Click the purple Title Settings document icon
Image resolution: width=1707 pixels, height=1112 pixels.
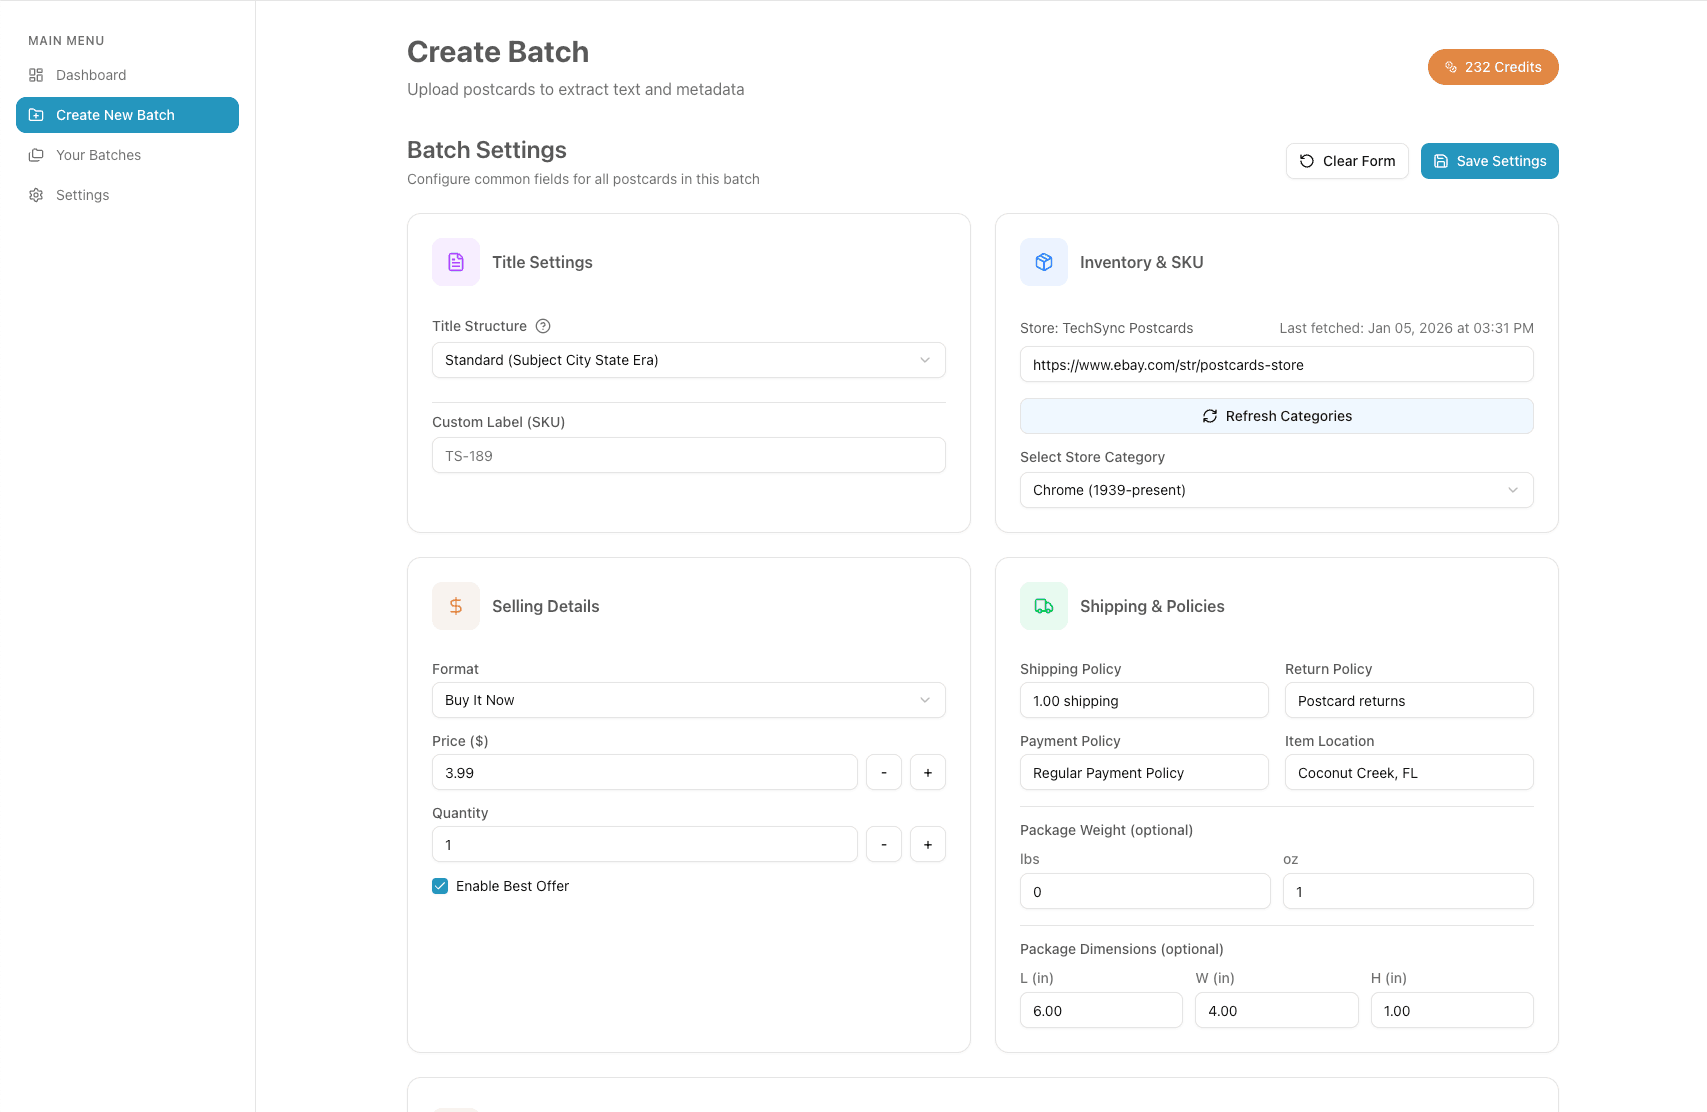click(x=456, y=262)
